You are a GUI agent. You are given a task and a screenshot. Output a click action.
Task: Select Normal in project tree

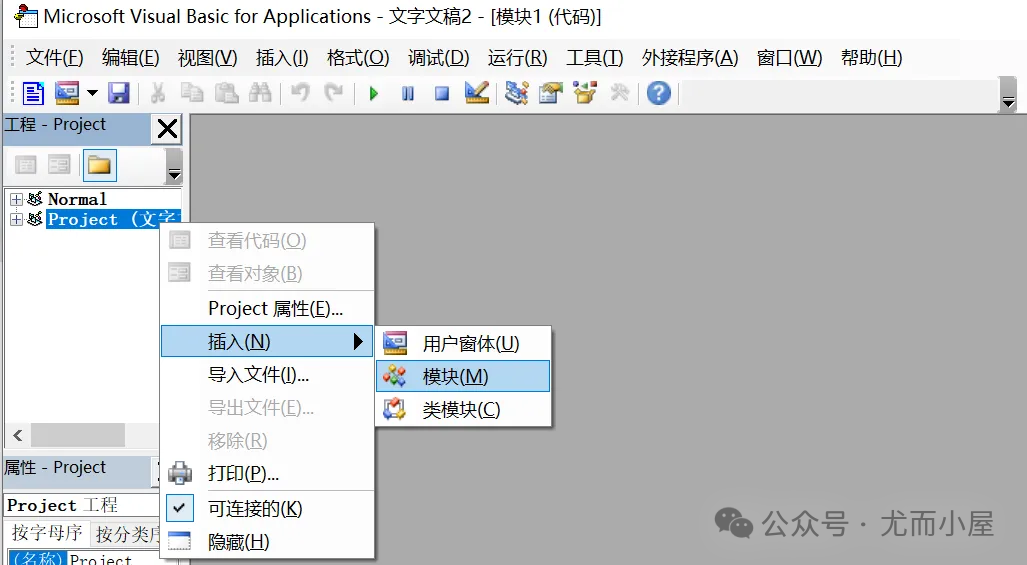[77, 199]
